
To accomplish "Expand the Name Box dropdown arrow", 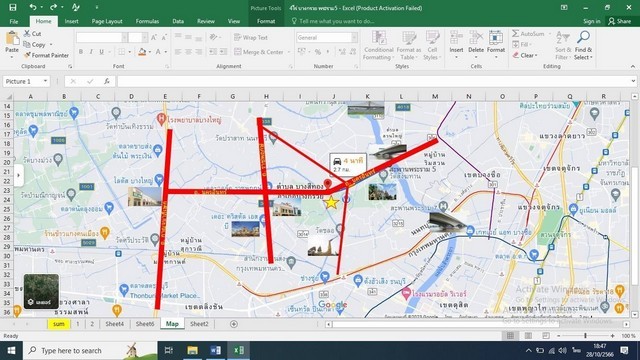I will coord(45,81).
